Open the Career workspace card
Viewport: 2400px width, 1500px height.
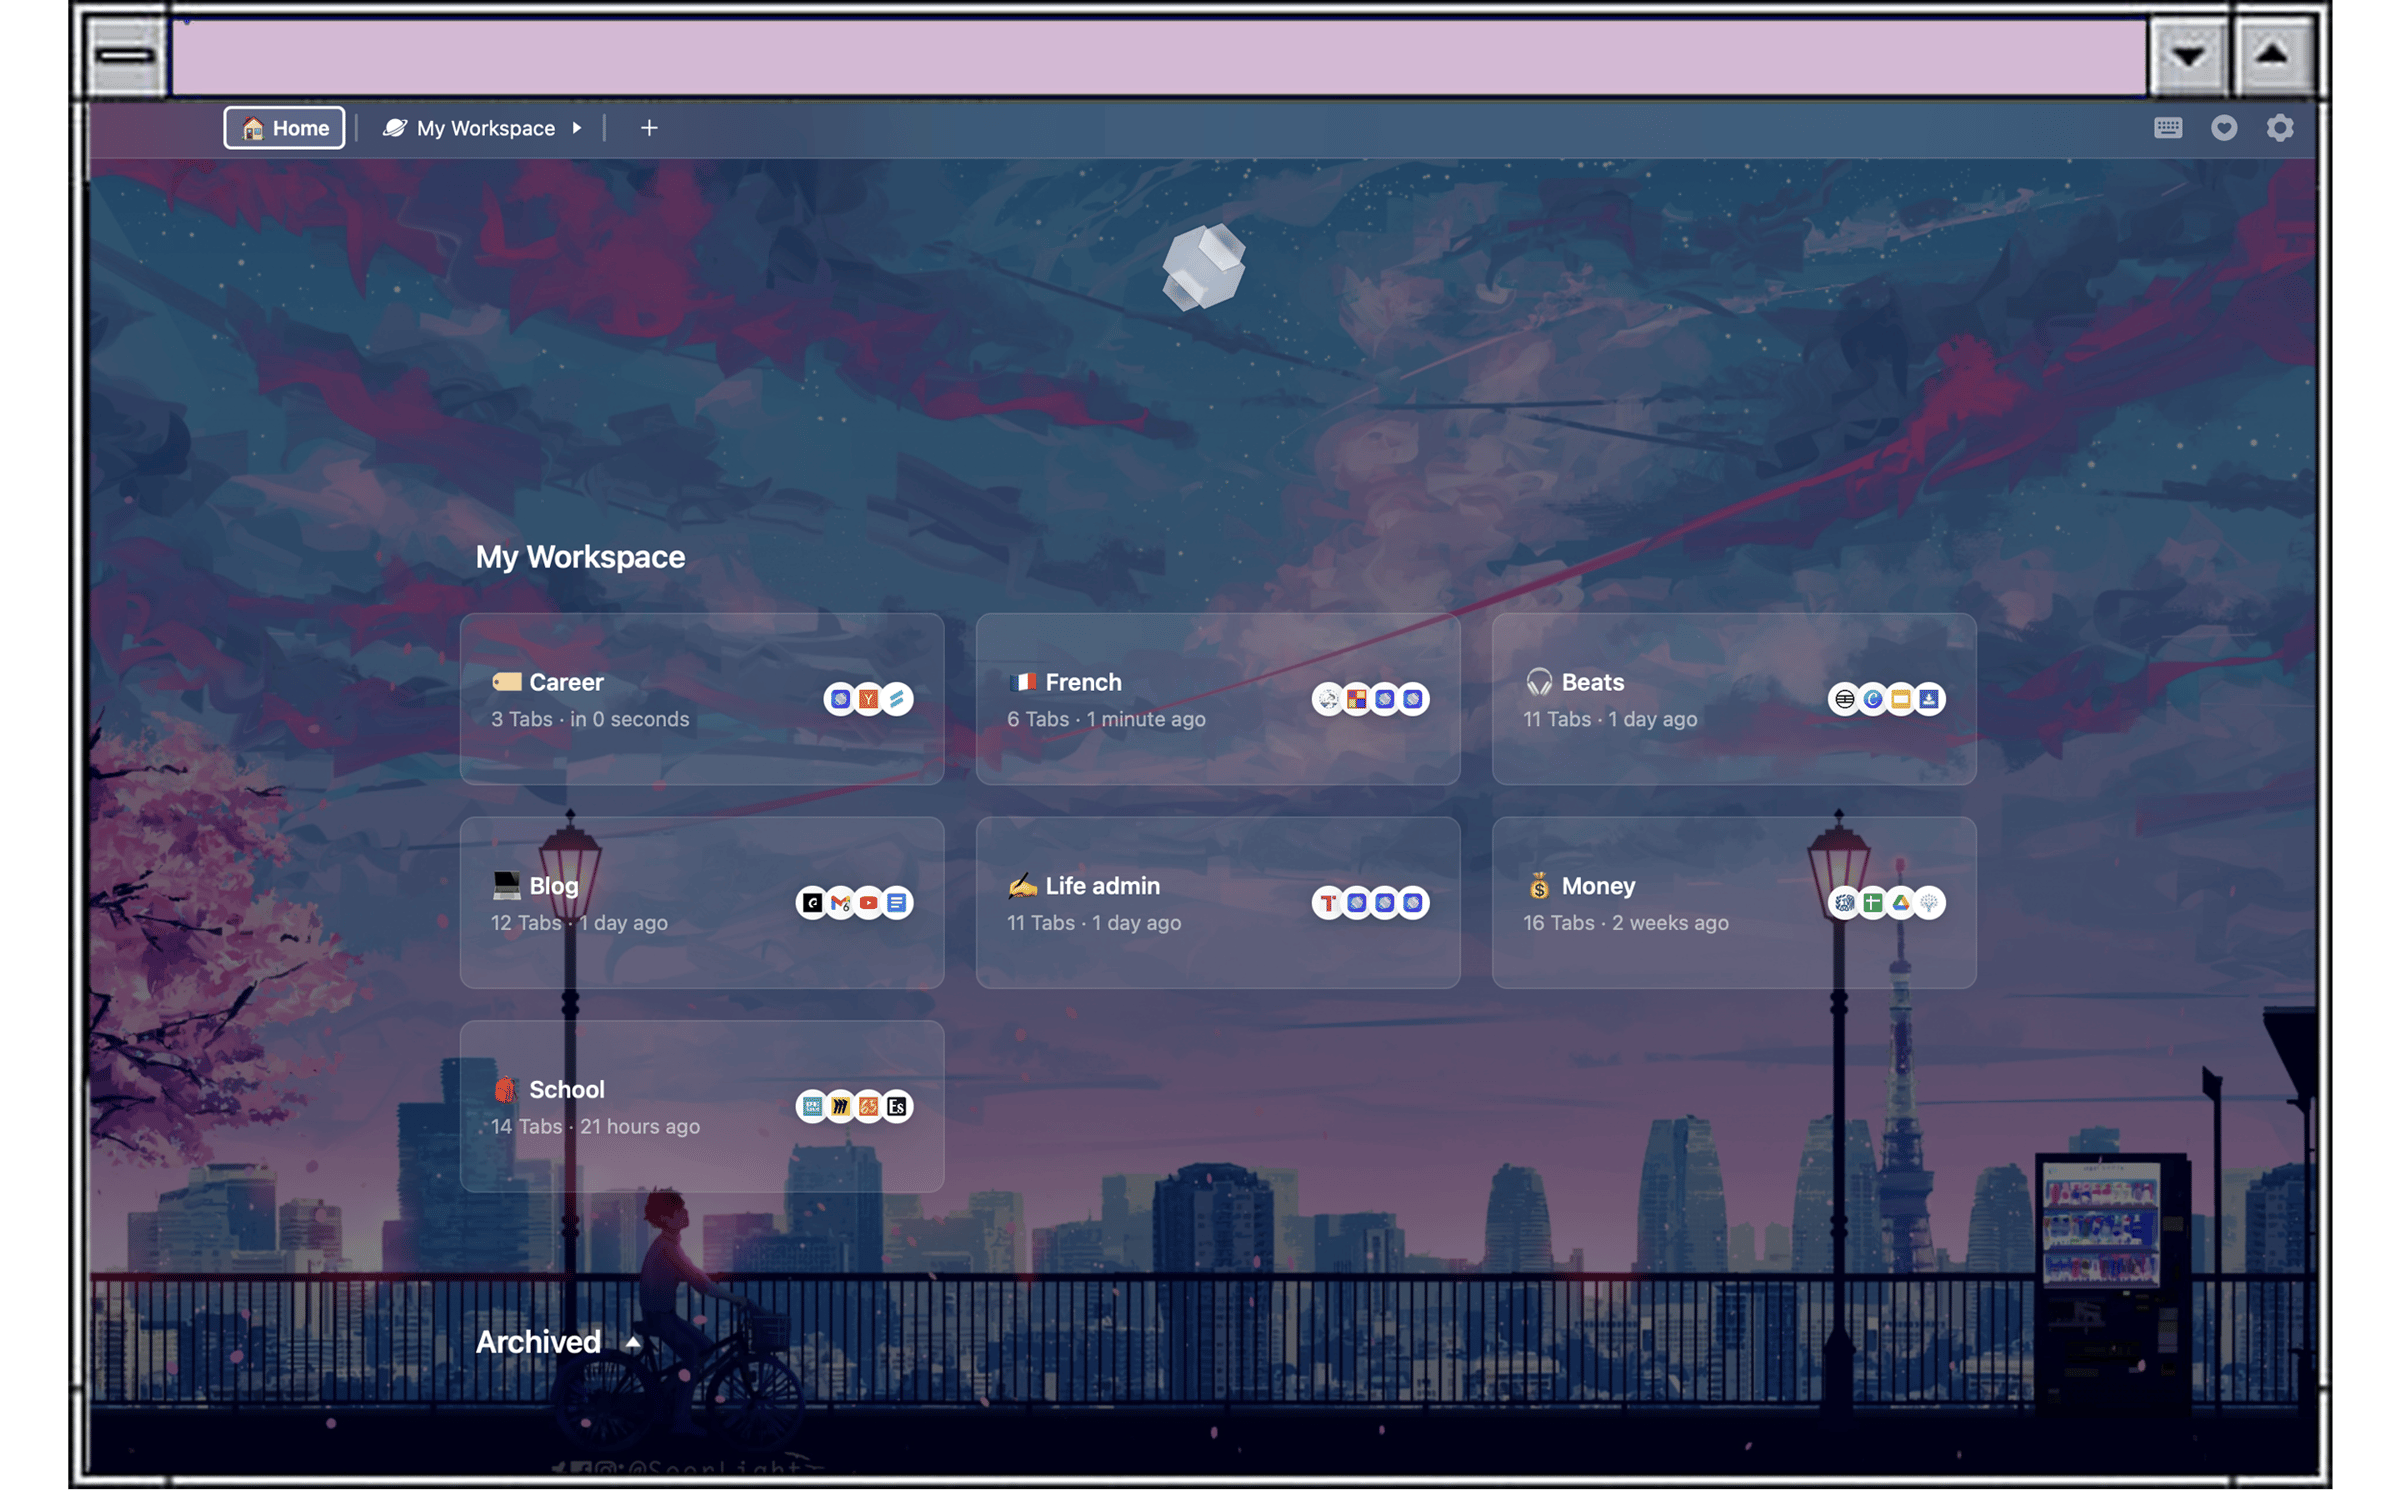(701, 699)
